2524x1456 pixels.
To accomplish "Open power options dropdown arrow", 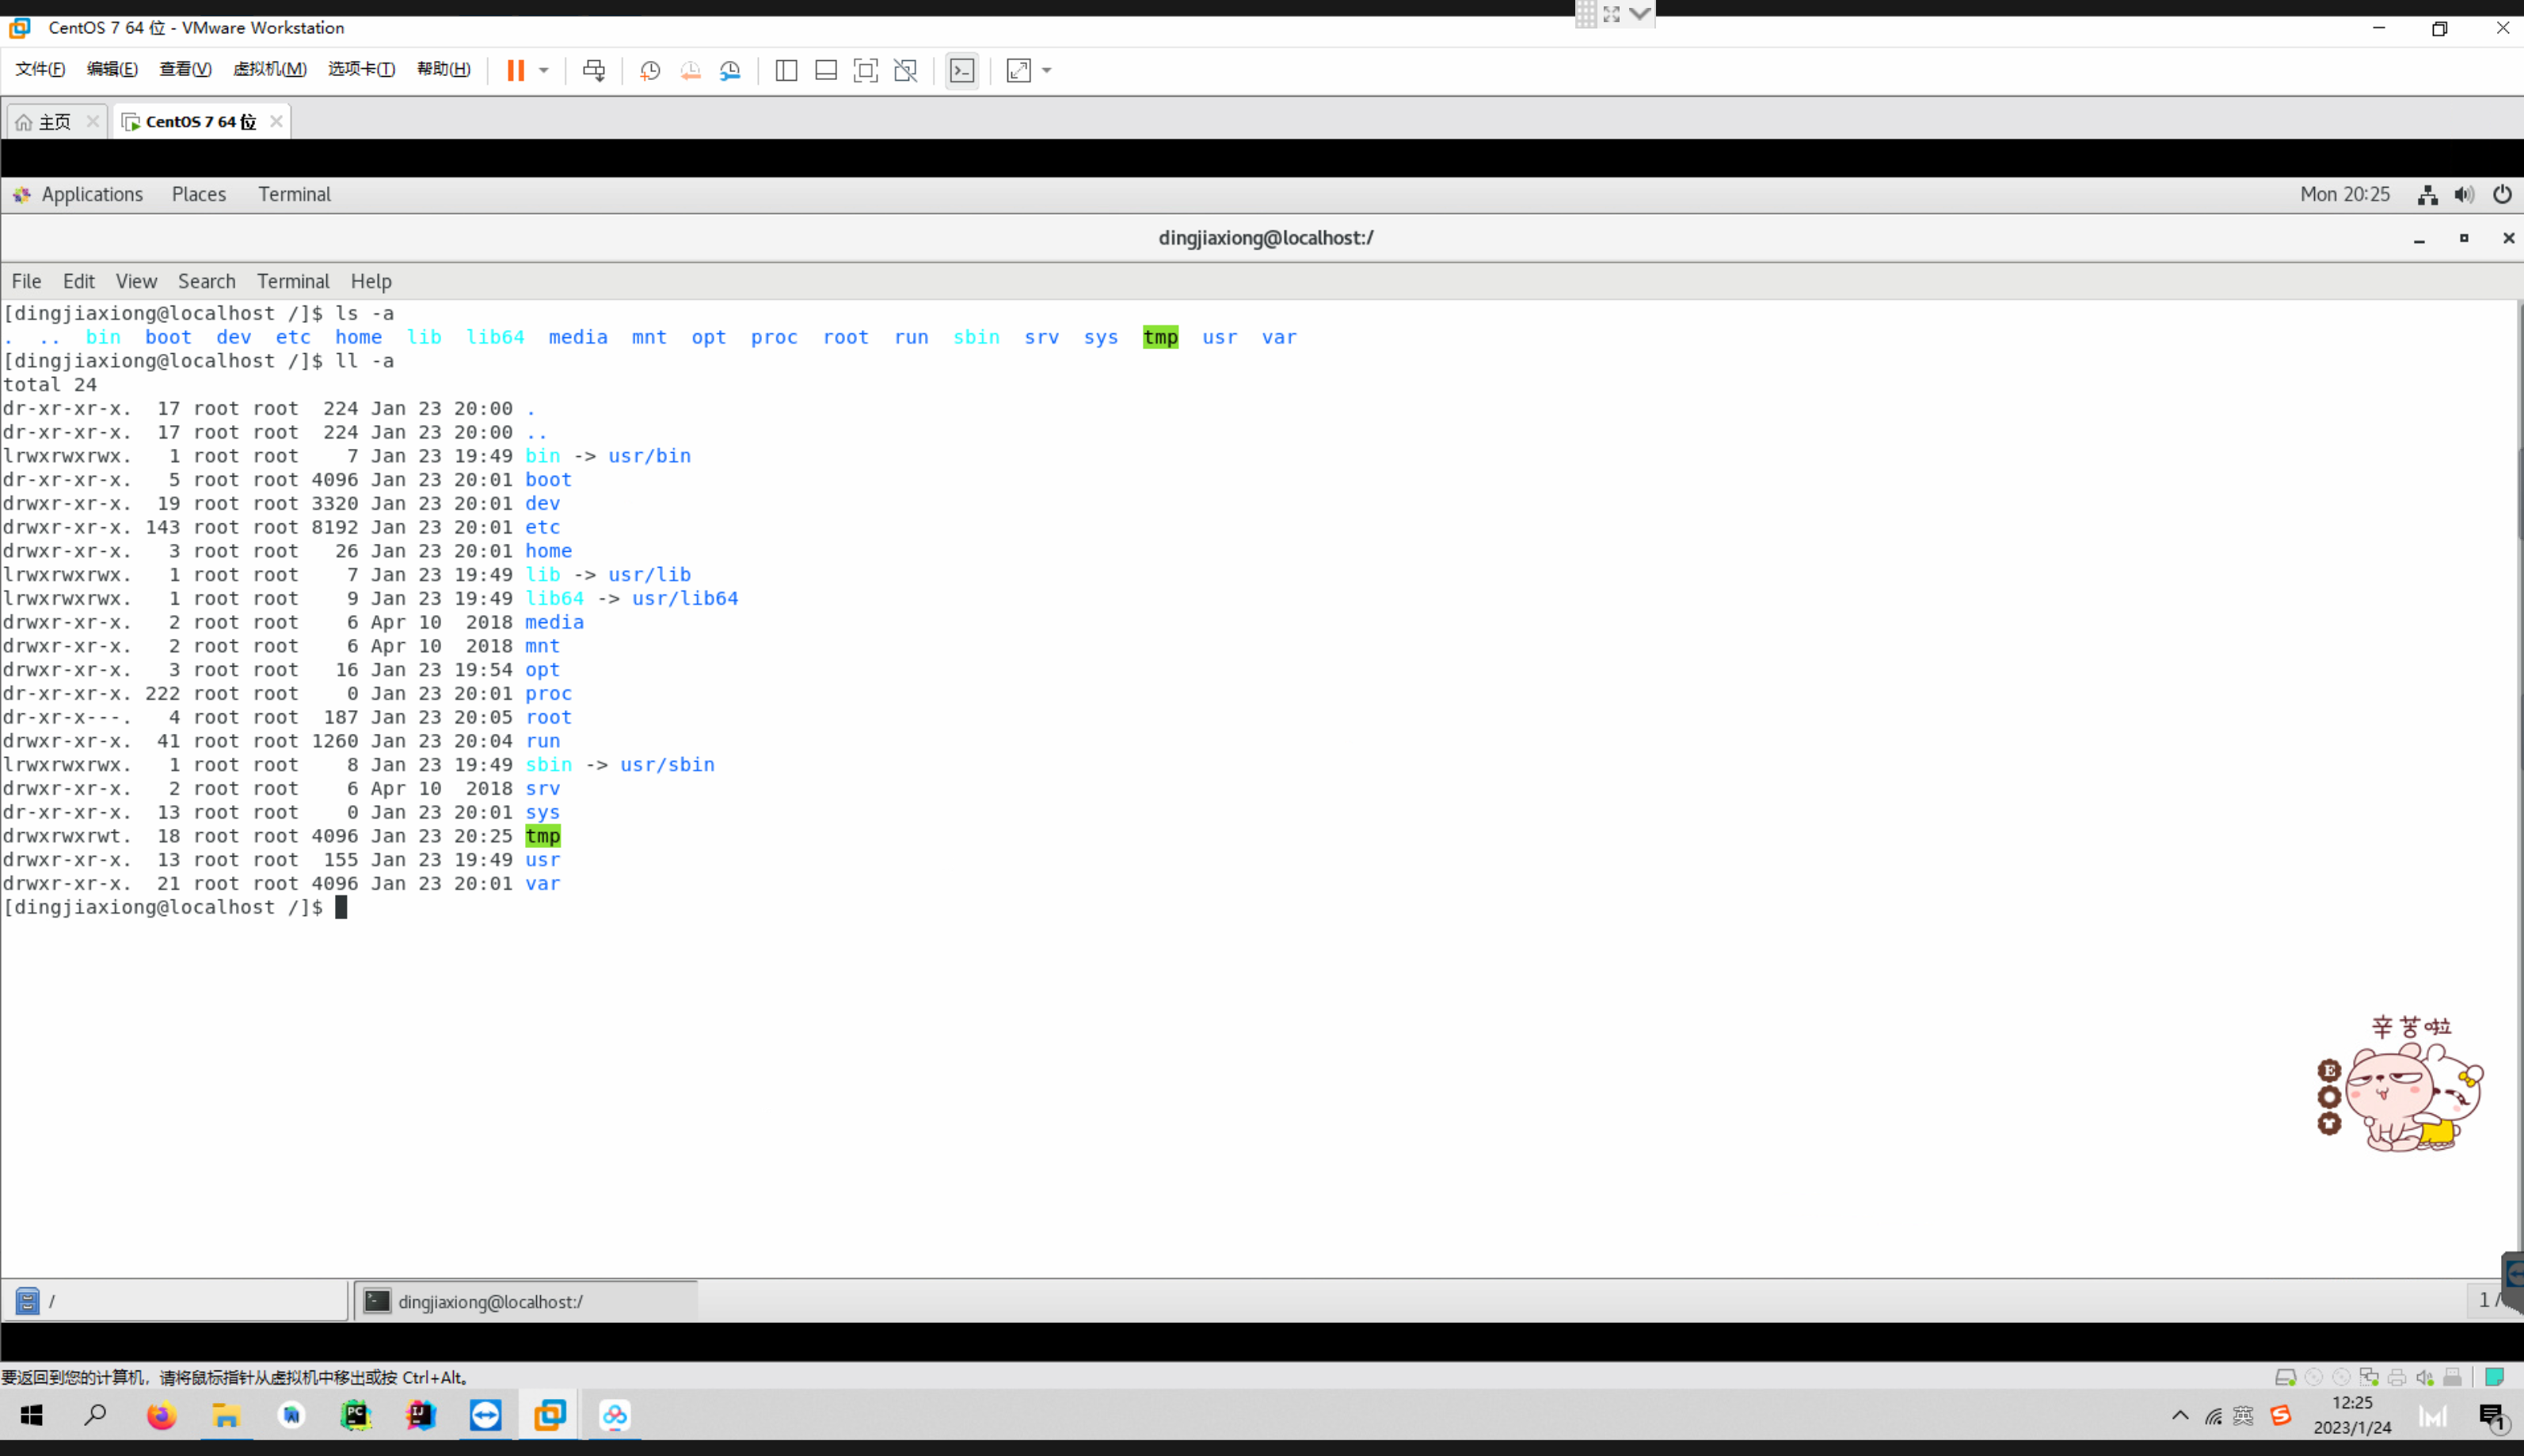I will [544, 70].
